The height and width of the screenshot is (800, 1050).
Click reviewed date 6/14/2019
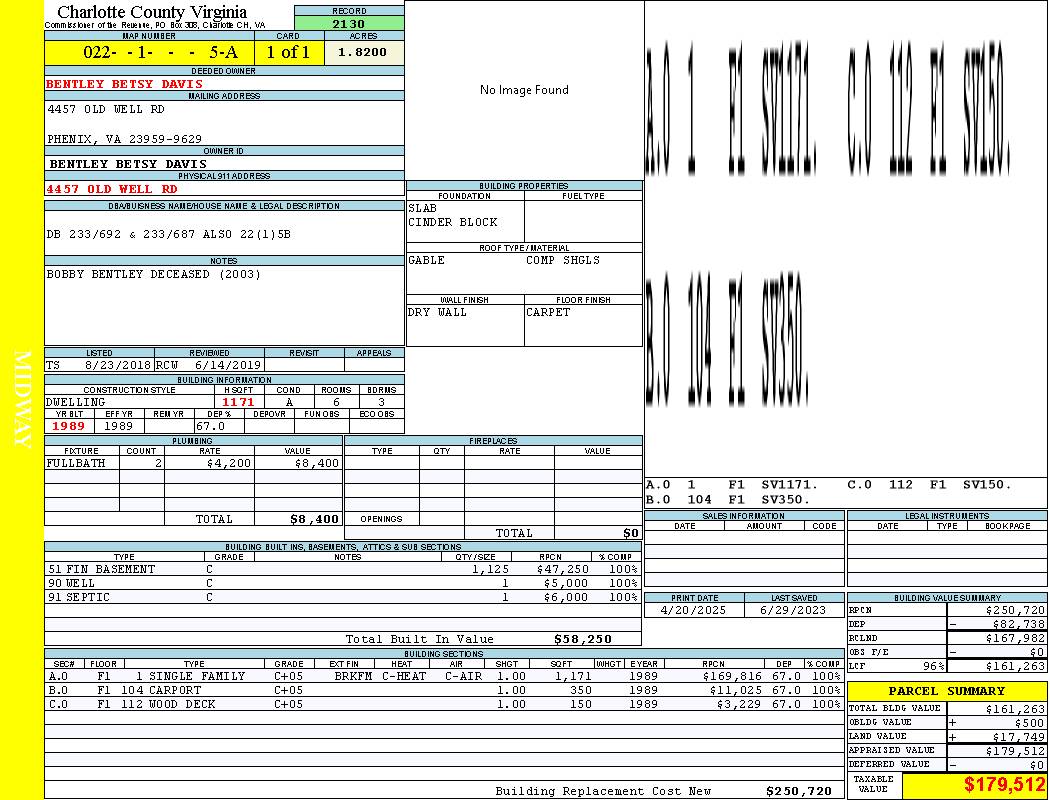pyautogui.click(x=228, y=366)
